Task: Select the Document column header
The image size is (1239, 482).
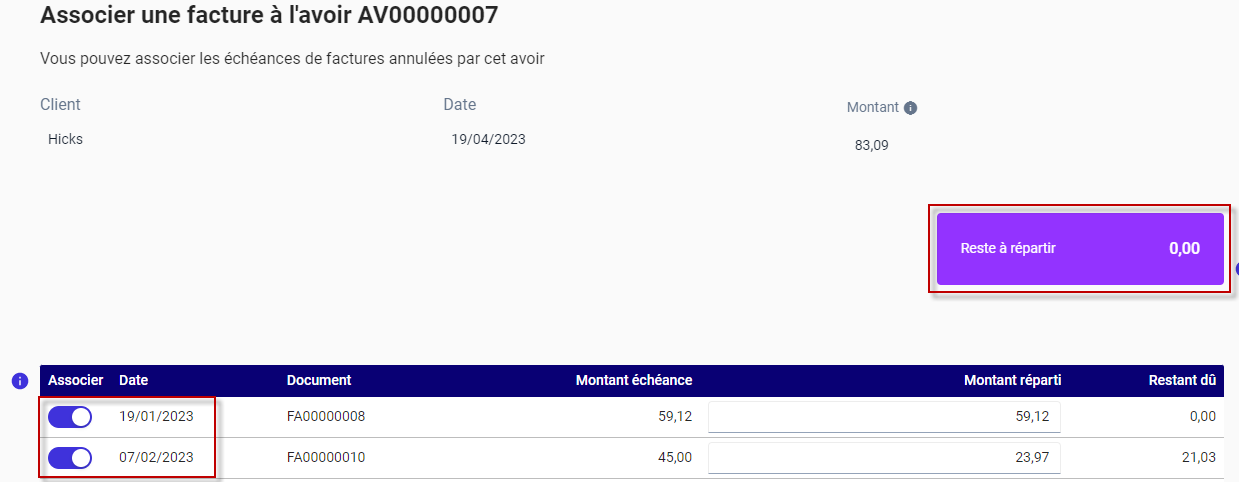Action: 319,380
